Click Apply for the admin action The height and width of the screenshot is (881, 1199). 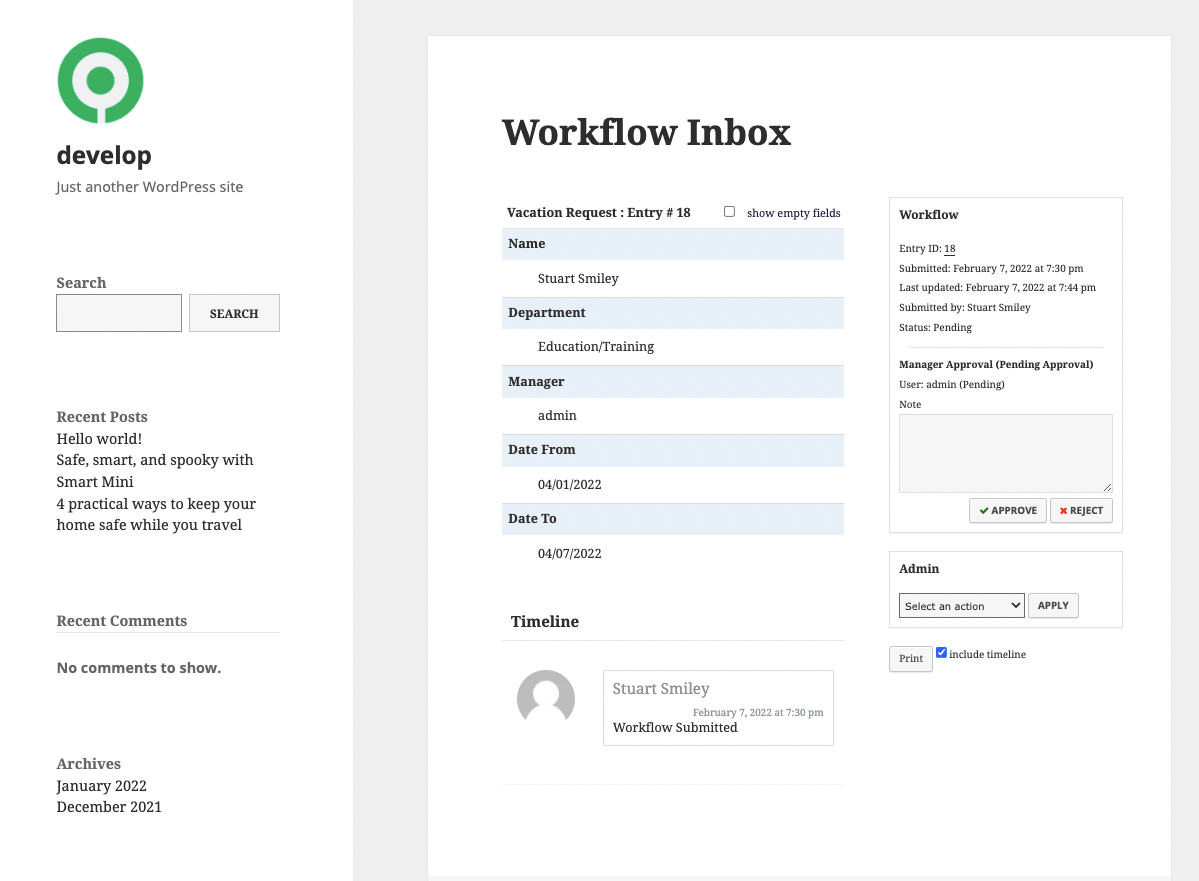pyautogui.click(x=1052, y=606)
